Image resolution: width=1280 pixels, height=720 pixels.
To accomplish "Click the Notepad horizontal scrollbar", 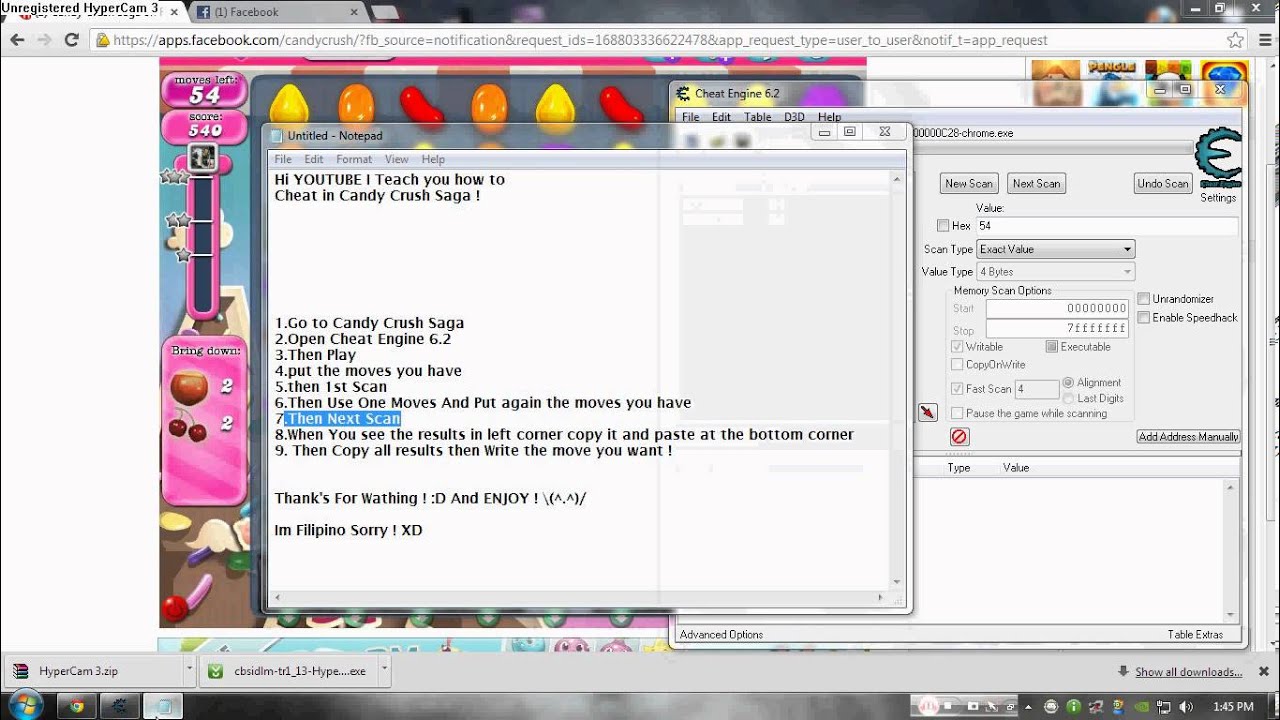I will click(x=580, y=598).
